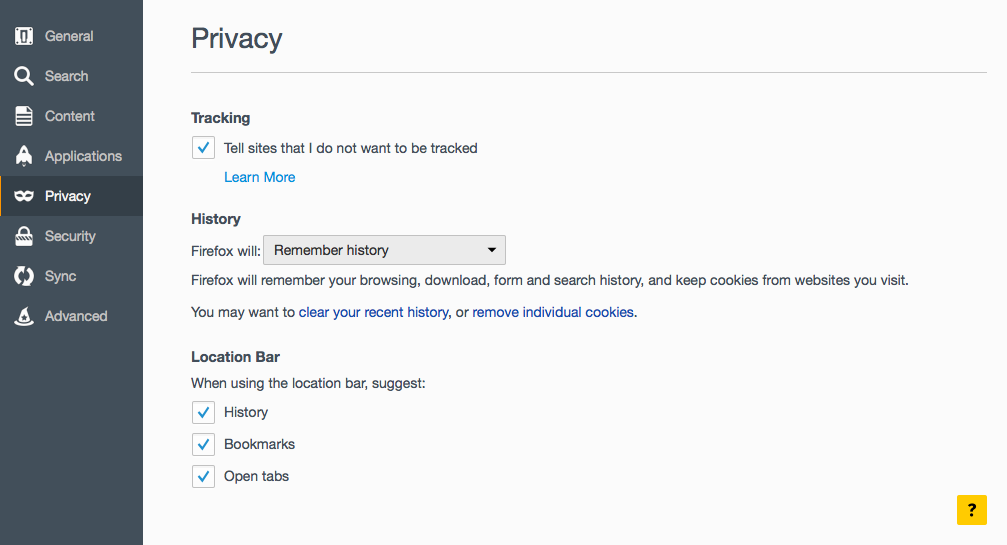Uncheck the Open tabs suggestion
1007x545 pixels.
[x=203, y=476]
